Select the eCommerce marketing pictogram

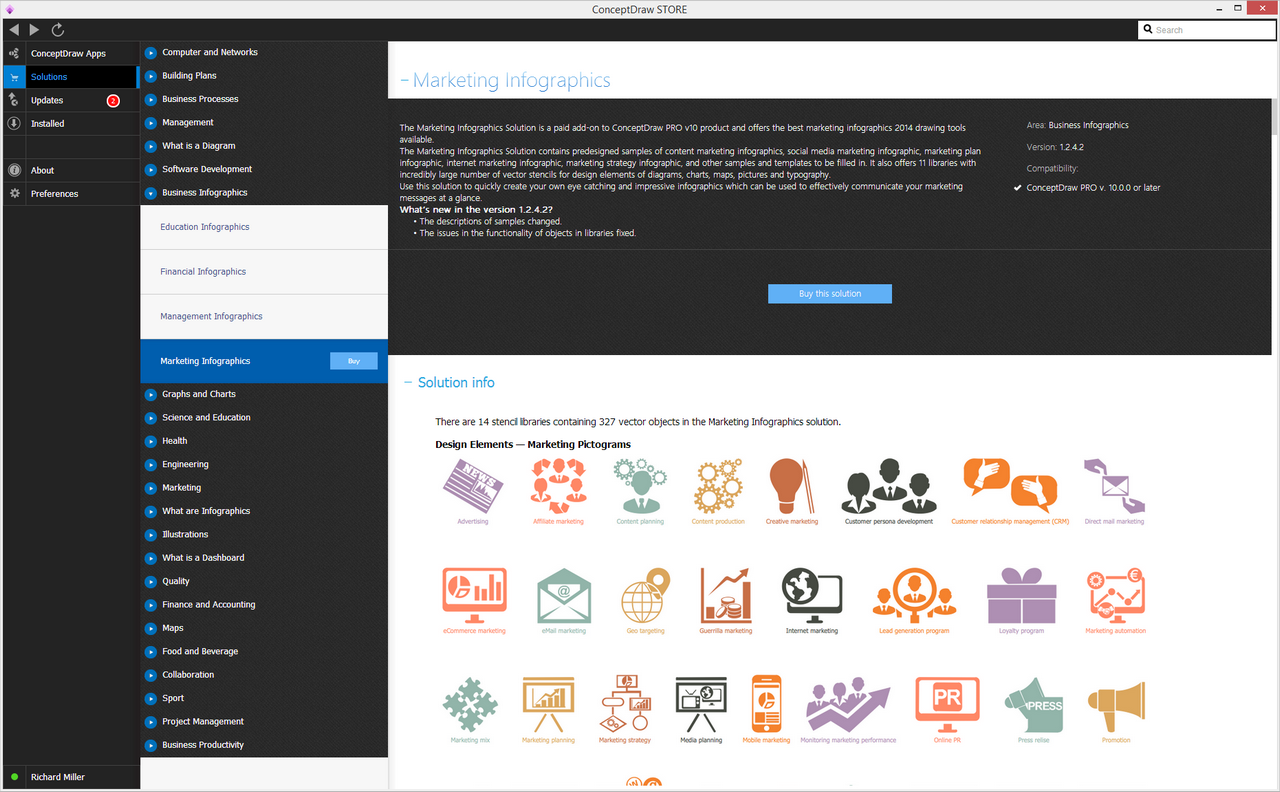474,595
